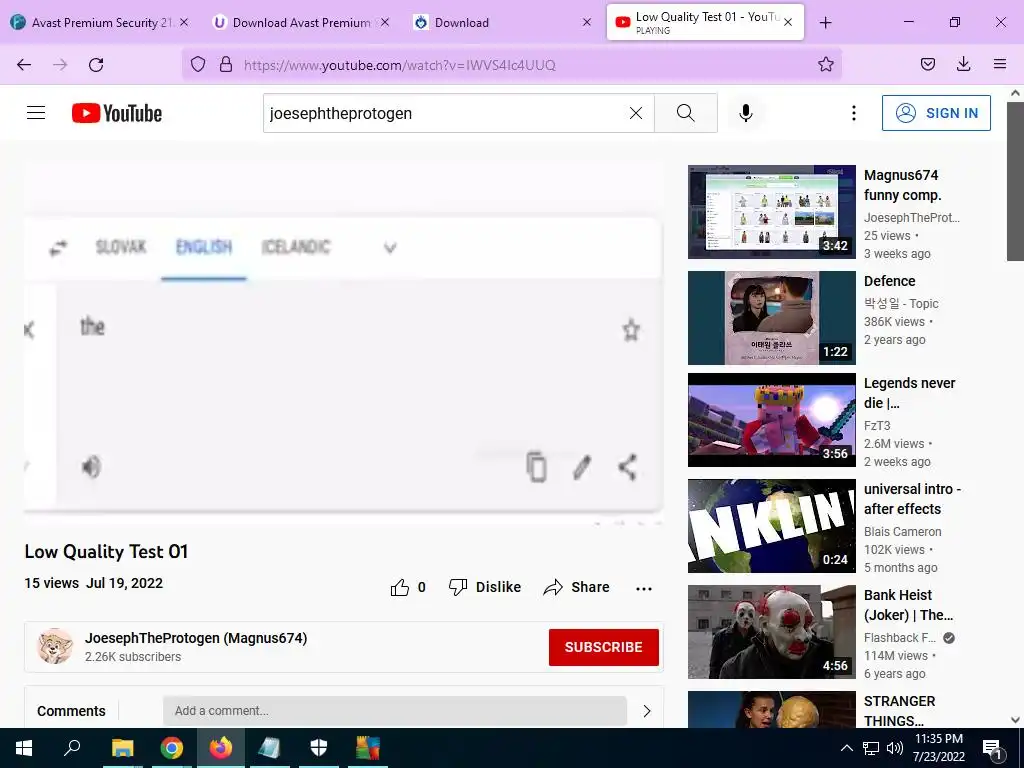1024x768 pixels.
Task: Click the Defence video title
Action: tap(889, 281)
